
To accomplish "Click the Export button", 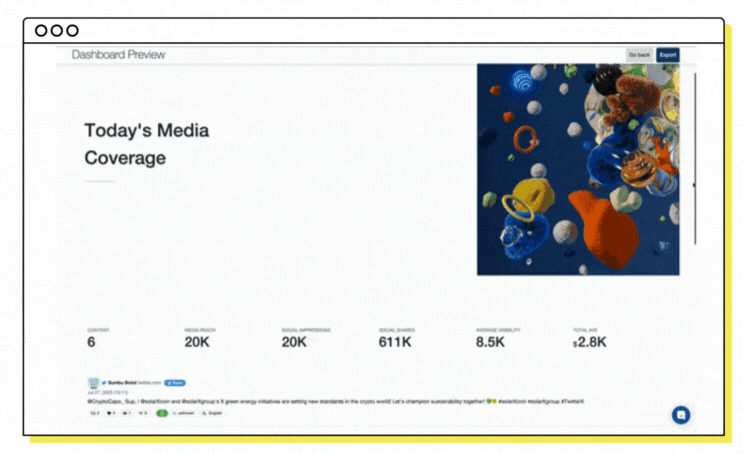I will 667,55.
